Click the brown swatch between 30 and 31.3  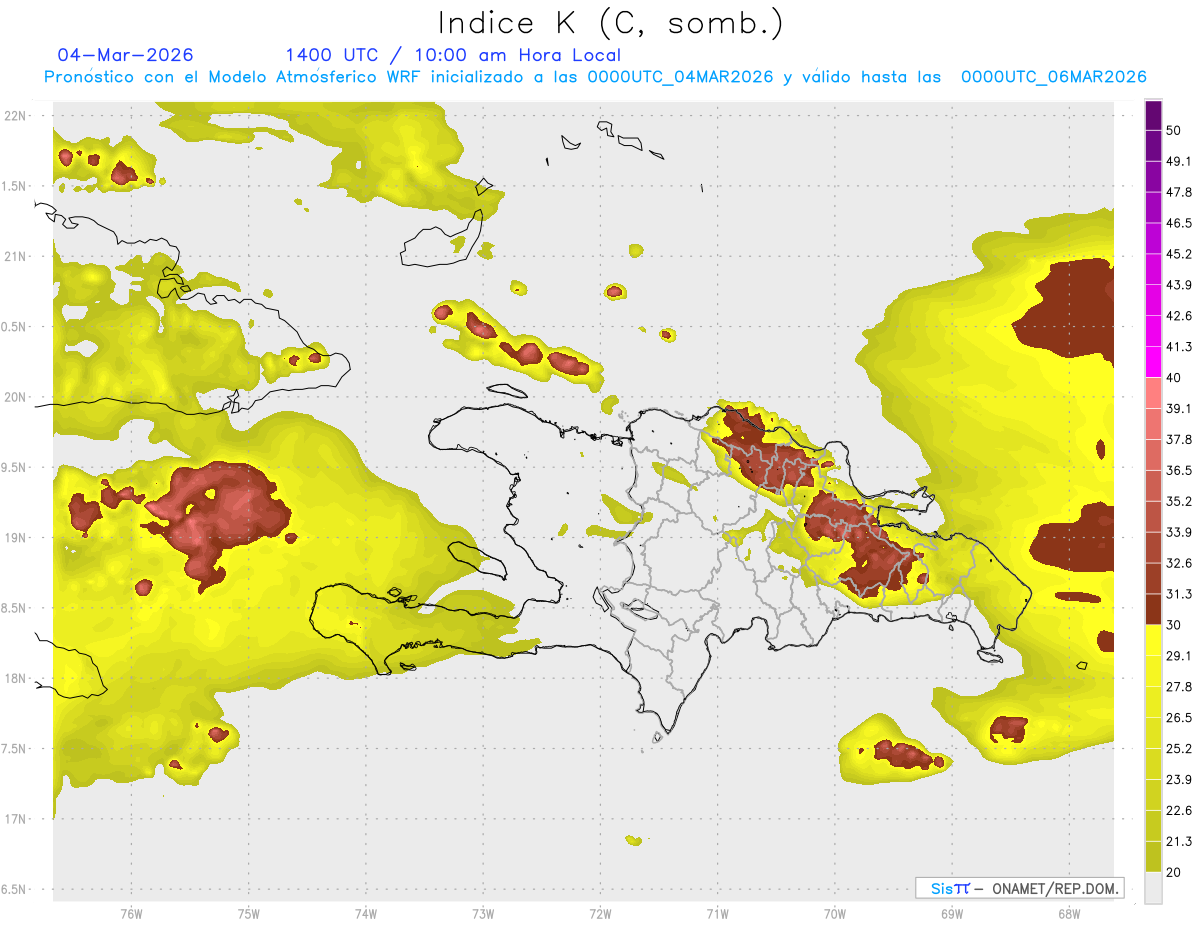1153,610
